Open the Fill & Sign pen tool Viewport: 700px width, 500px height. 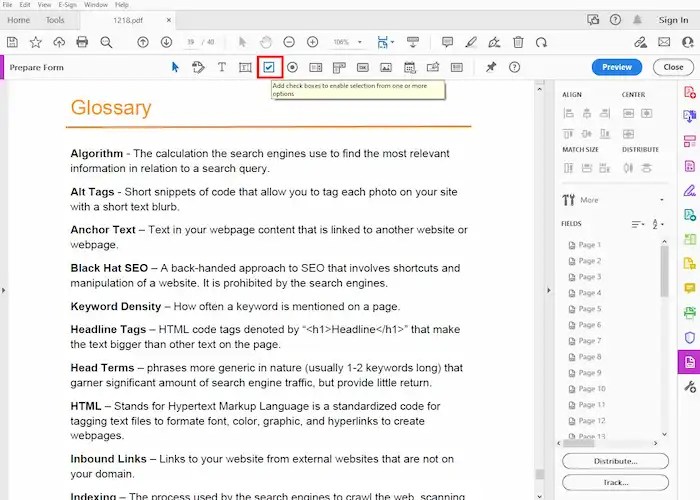[690, 191]
